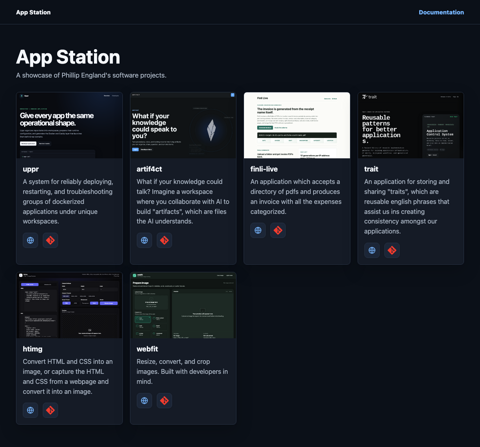
Task: Click artif4ct description about artifacts
Action: point(183,201)
